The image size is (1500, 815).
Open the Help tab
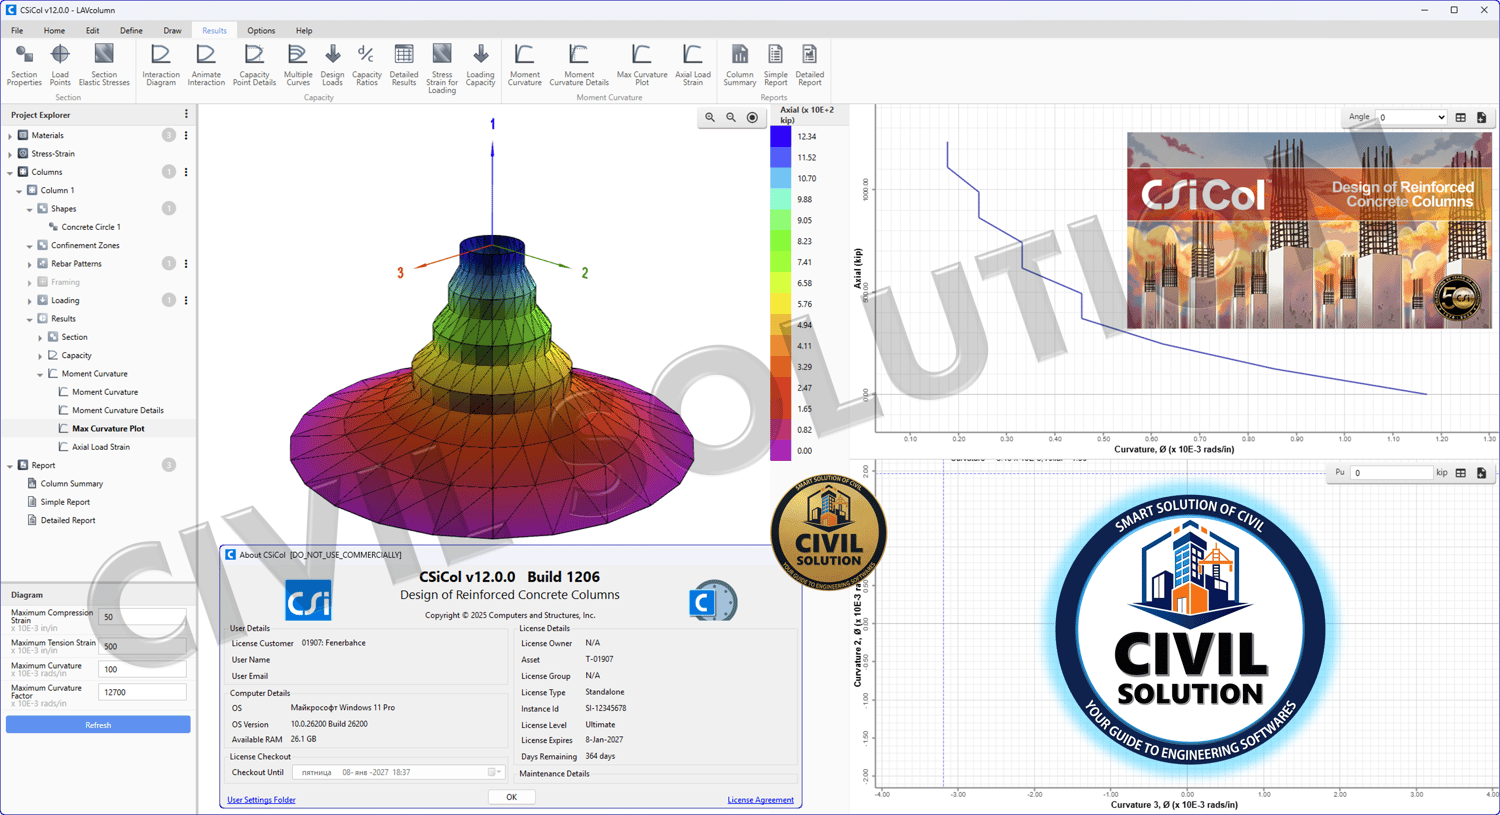pos(304,31)
